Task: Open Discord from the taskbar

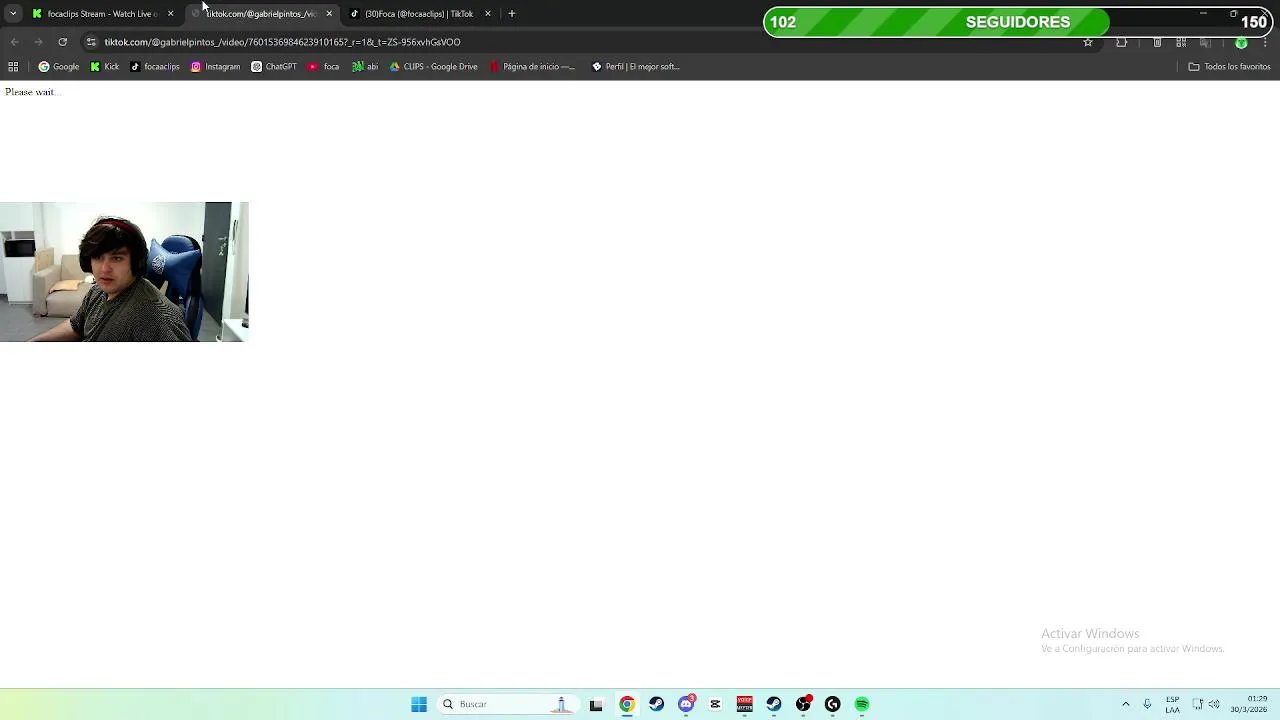Action: 686,704
